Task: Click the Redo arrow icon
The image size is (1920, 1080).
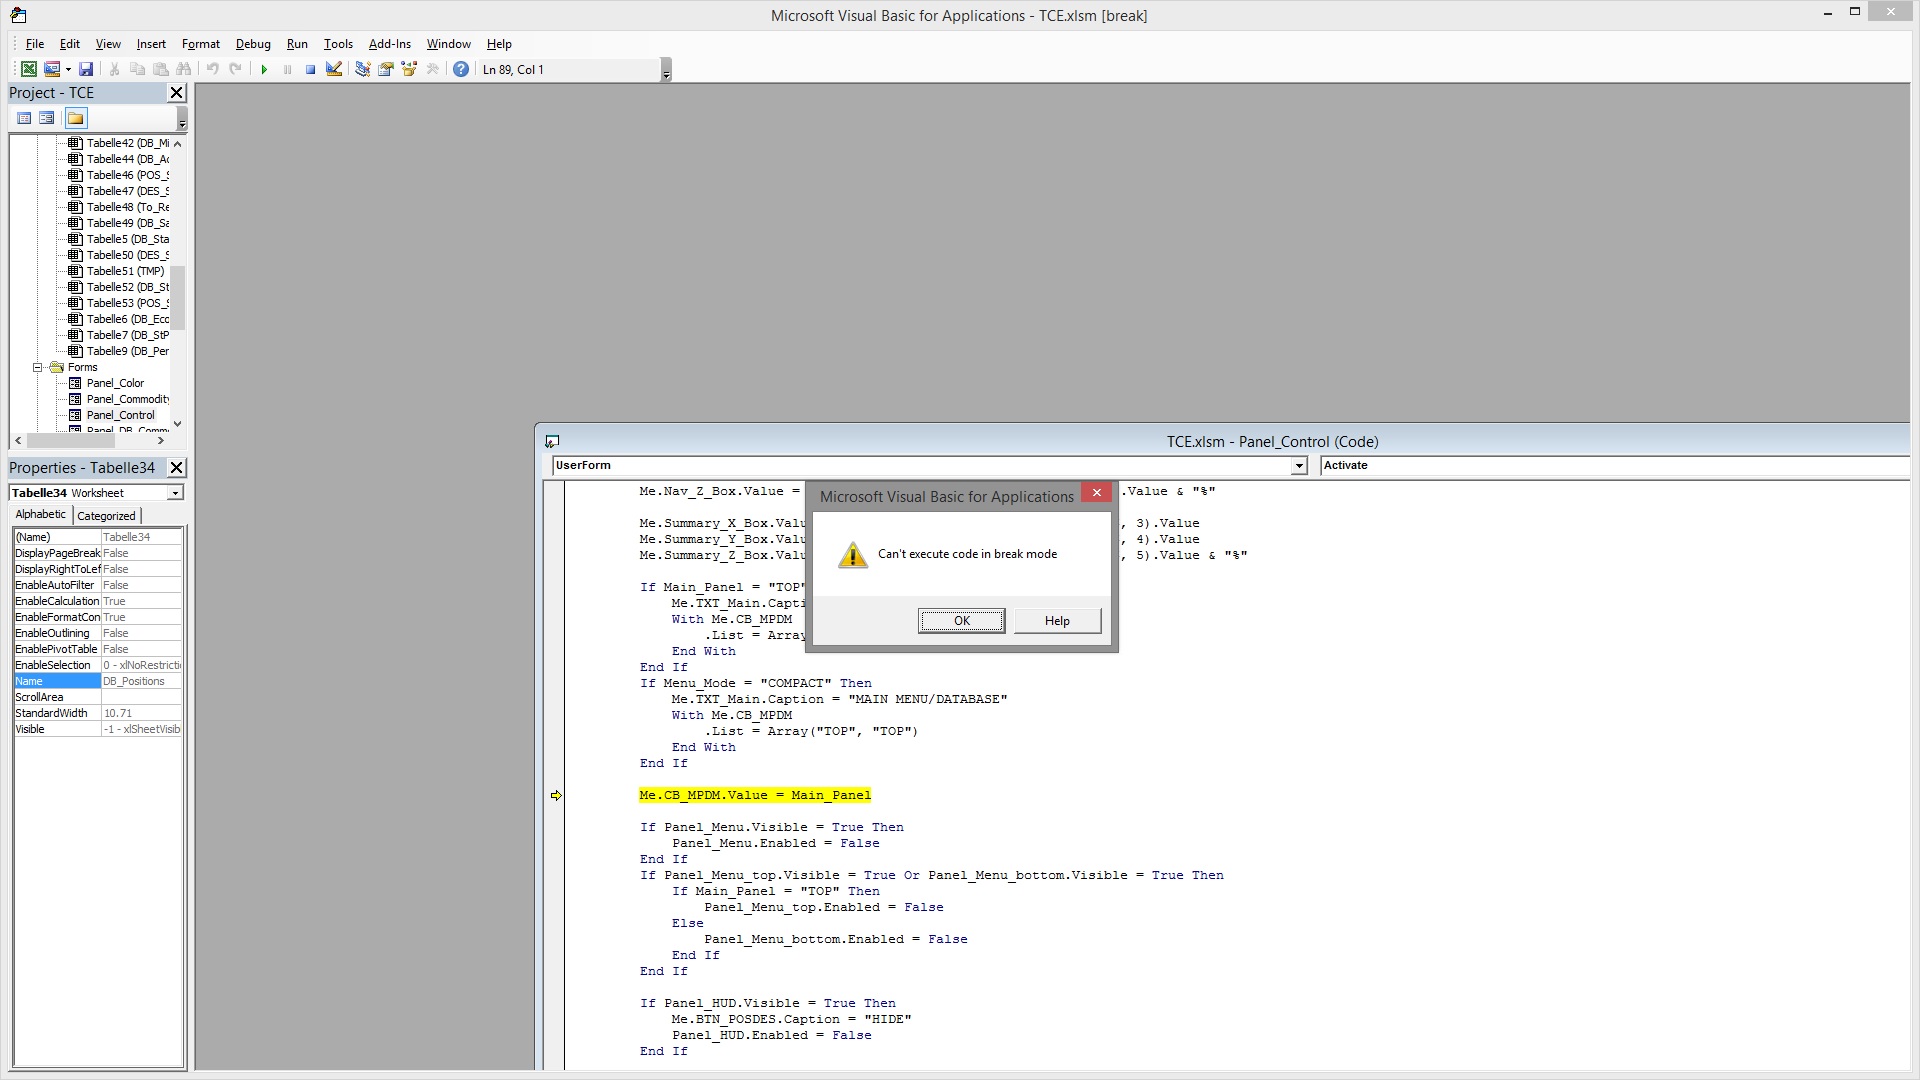Action: coord(235,69)
